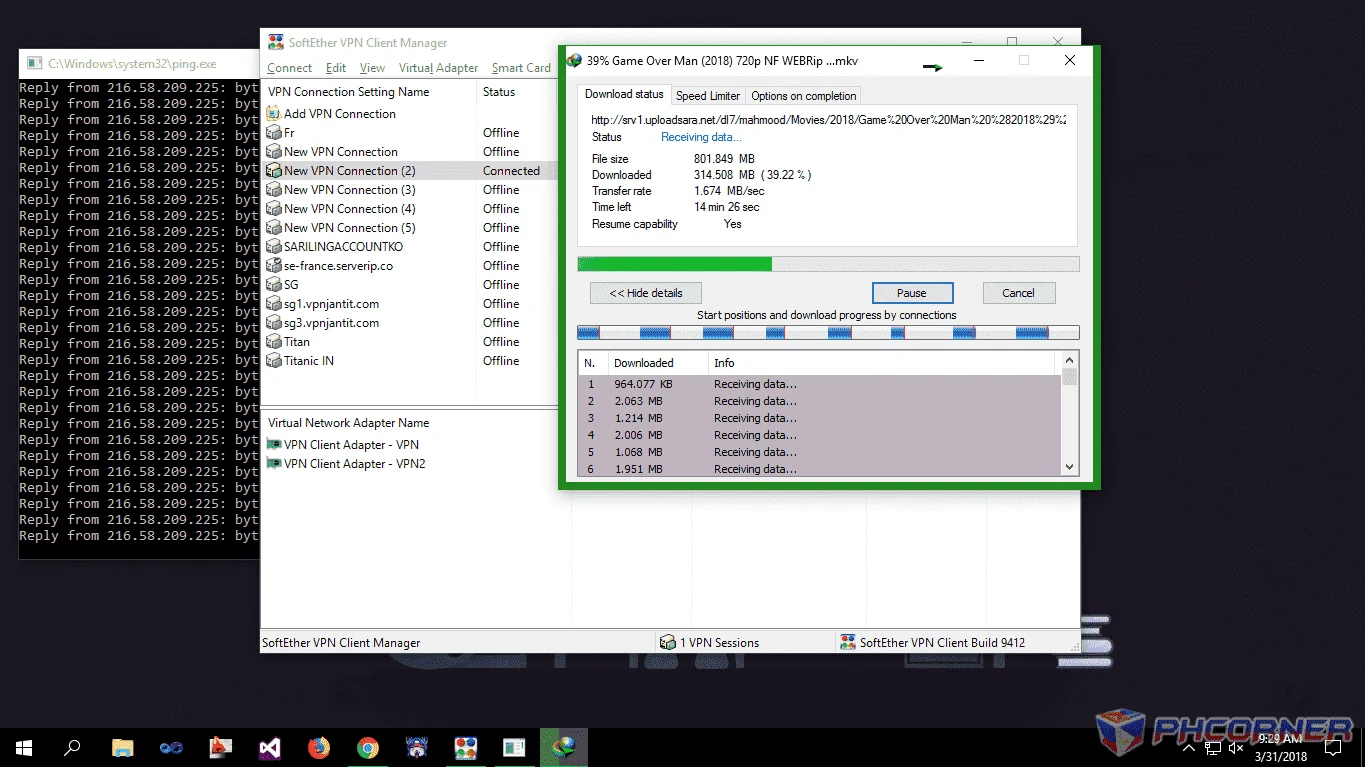1365x767 pixels.
Task: Click the connections list scroll-up arrow
Action: click(1069, 360)
